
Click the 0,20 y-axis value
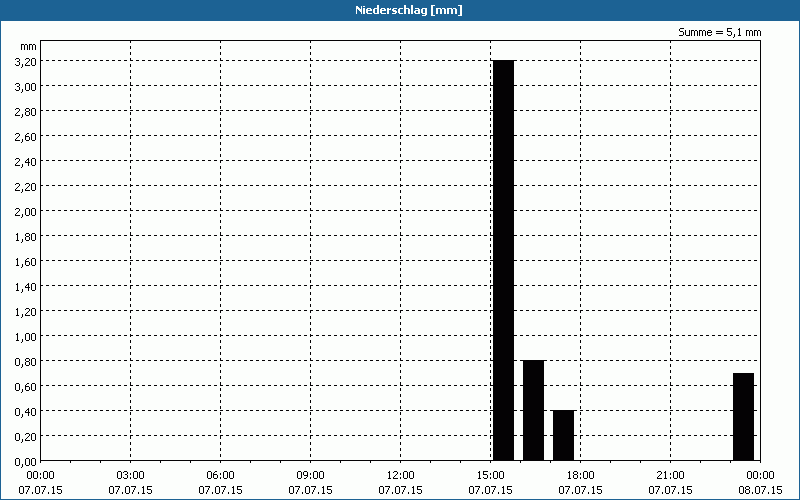tap(26, 436)
